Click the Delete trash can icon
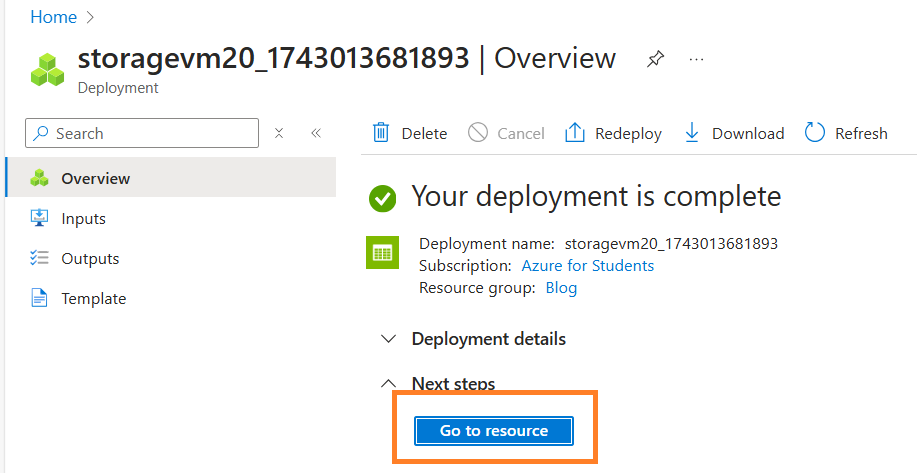The height and width of the screenshot is (473, 917). (x=381, y=133)
